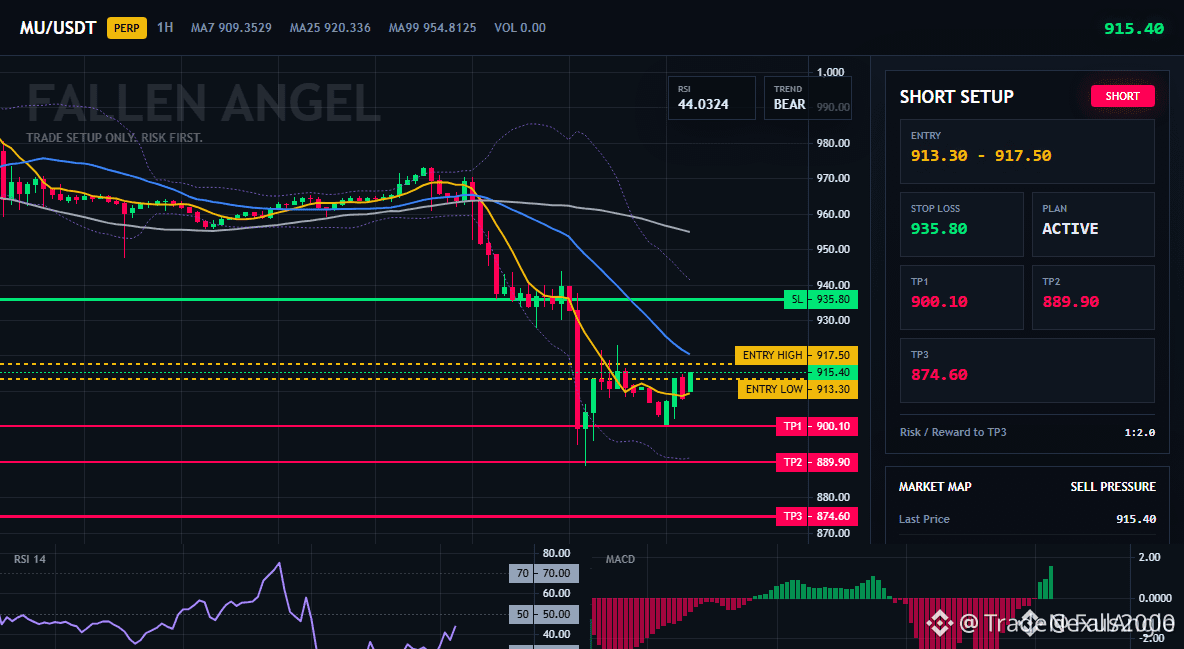
Task: Click the red SHORT button
Action: [x=1122, y=96]
